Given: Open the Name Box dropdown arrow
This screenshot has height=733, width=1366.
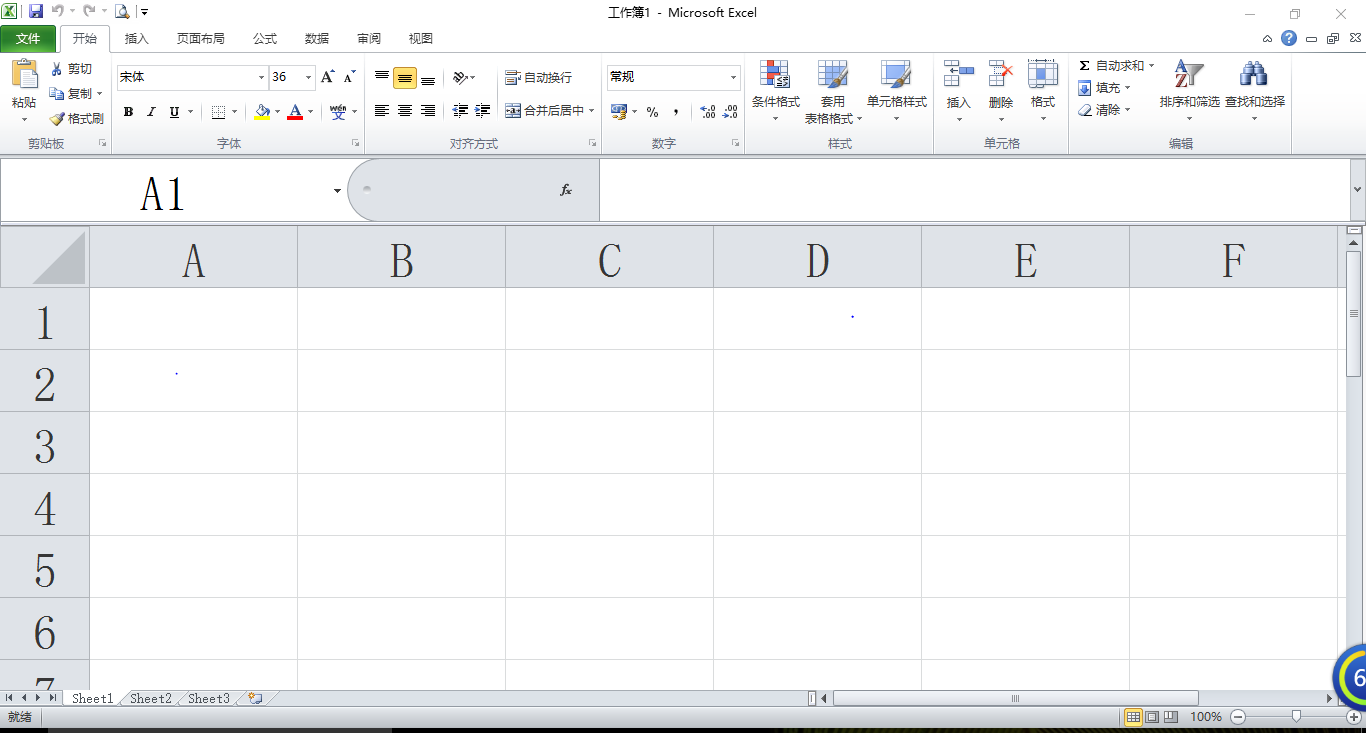Looking at the screenshot, I should (x=338, y=191).
